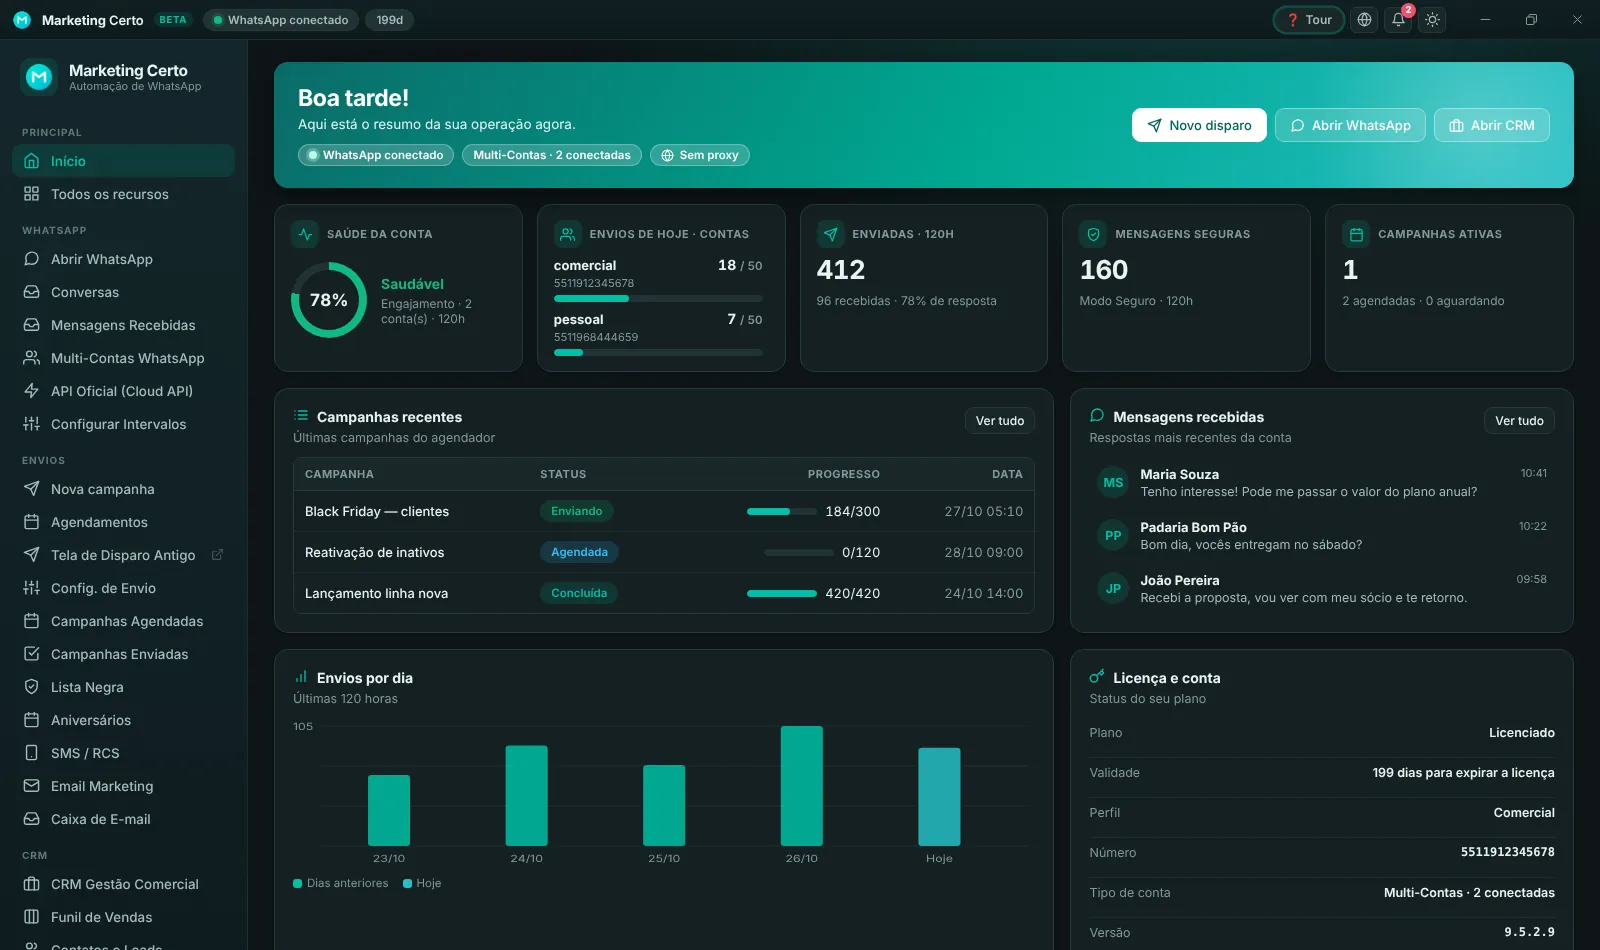Click Email Marketing envelope icon
Viewport: 1600px width, 950px height.
point(31,786)
